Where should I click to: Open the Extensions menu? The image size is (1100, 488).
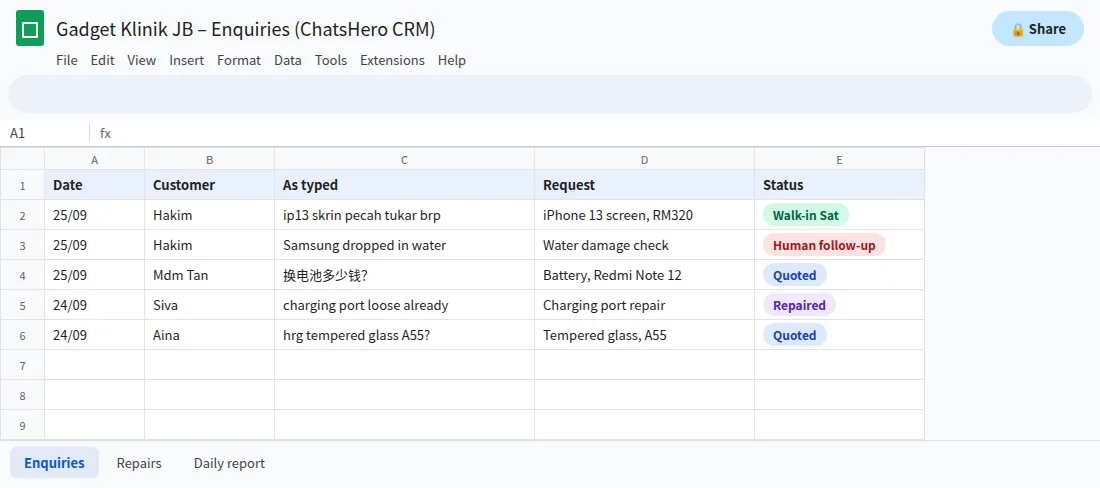pyautogui.click(x=392, y=60)
